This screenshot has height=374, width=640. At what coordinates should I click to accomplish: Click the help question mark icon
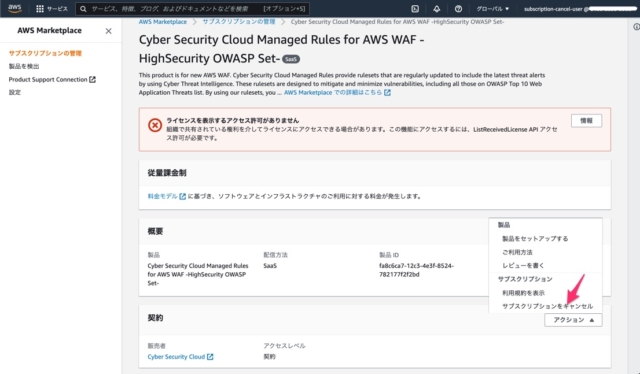click(x=458, y=9)
